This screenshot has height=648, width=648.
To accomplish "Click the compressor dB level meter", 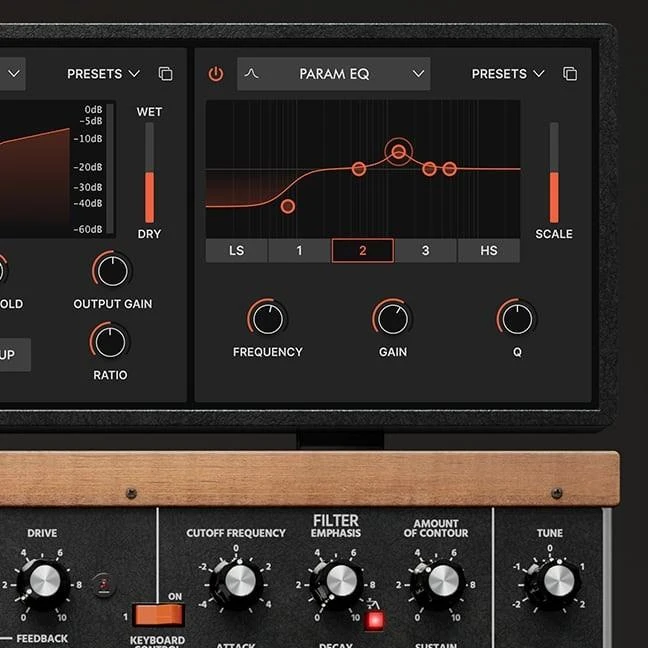I will [x=110, y=169].
